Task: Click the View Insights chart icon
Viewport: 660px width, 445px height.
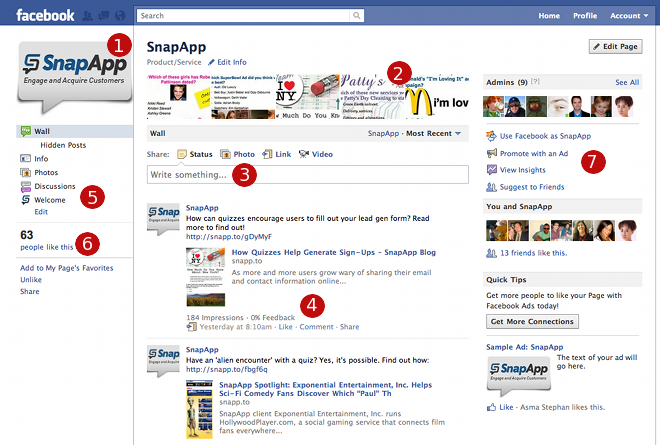Action: [x=491, y=170]
